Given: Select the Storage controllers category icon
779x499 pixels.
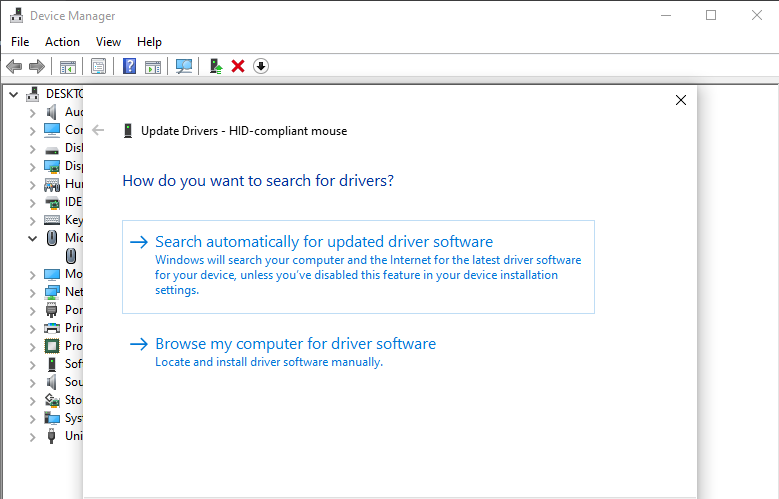Looking at the screenshot, I should [52, 400].
